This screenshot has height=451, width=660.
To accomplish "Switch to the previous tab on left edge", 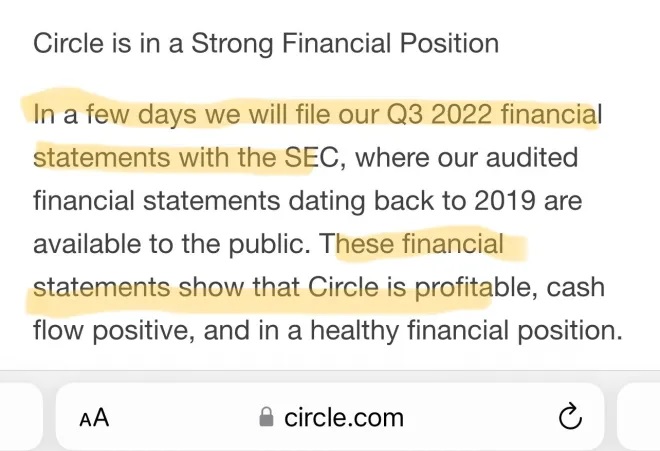I will (x=20, y=416).
